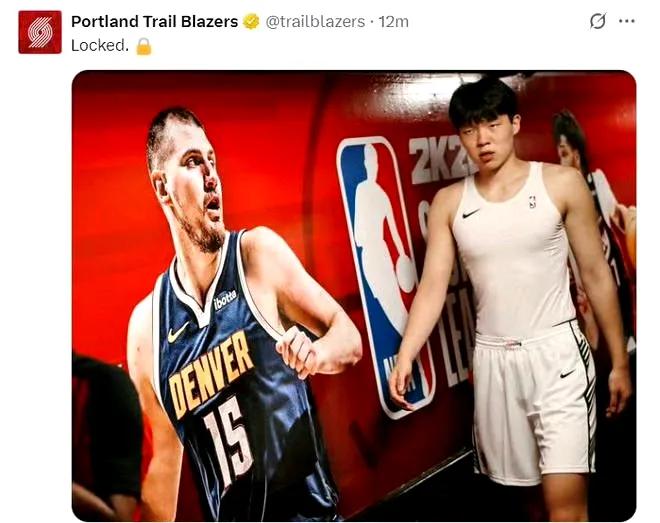Open the attached photo in full view

(354, 296)
